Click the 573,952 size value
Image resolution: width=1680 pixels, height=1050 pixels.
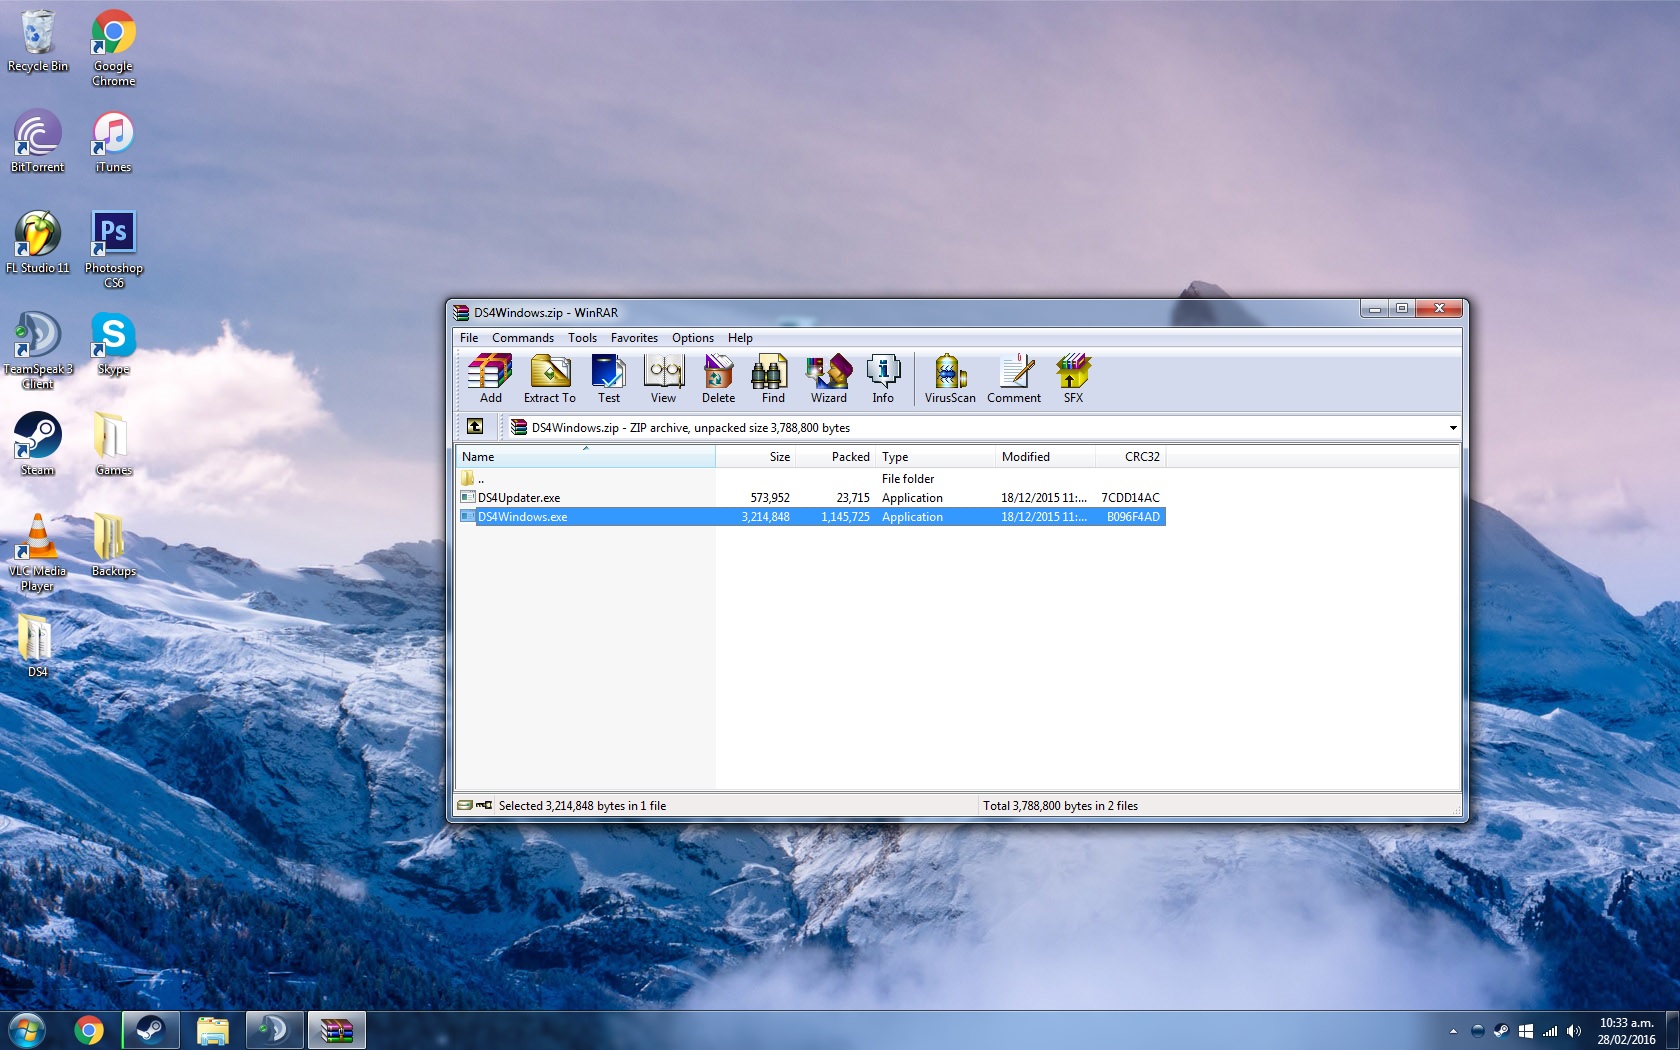click(770, 498)
